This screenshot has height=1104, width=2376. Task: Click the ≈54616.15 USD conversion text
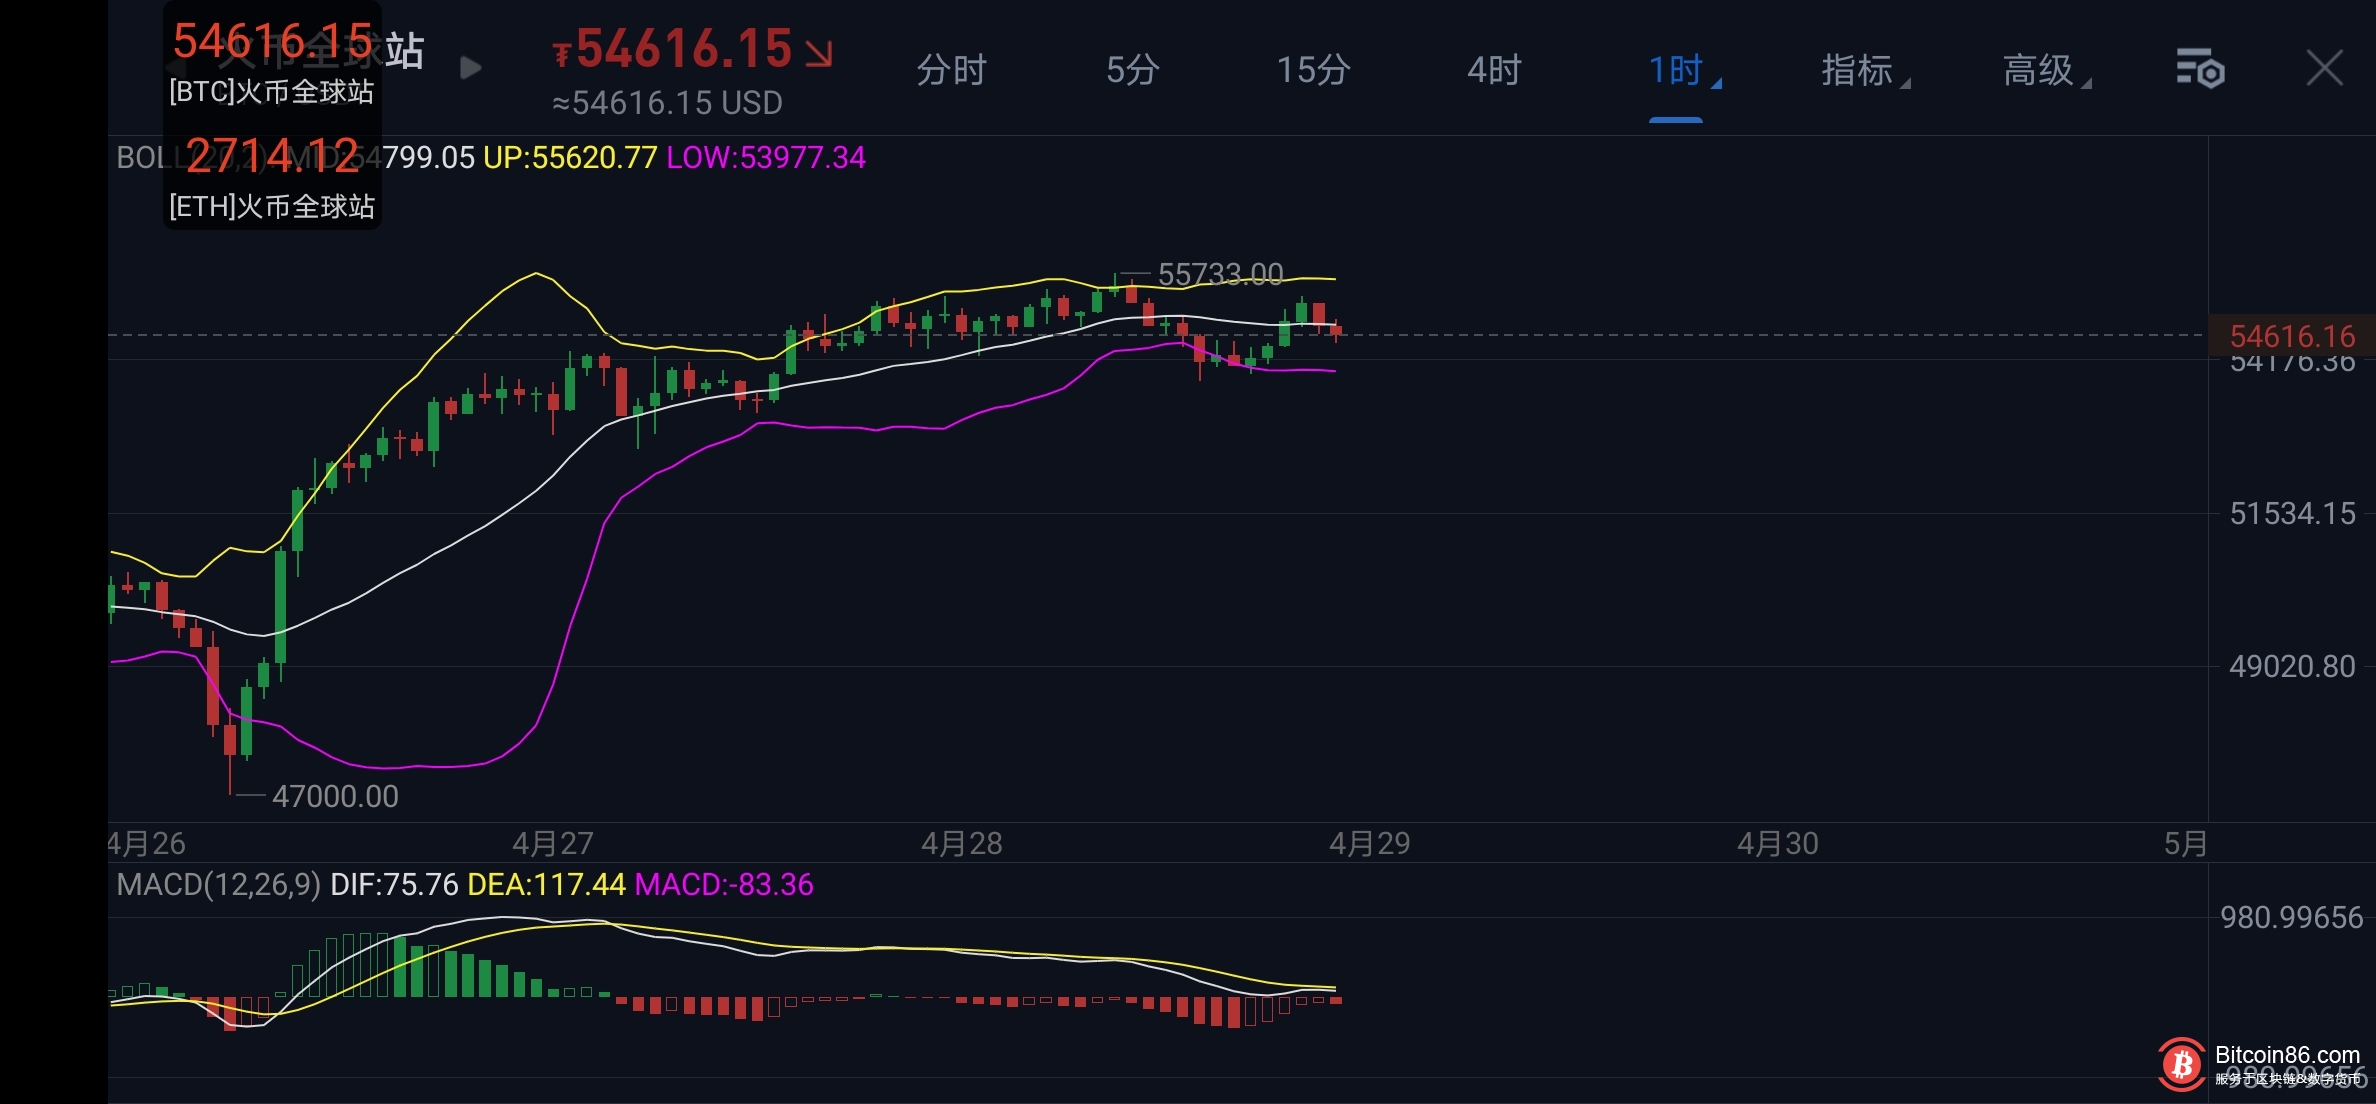(667, 103)
